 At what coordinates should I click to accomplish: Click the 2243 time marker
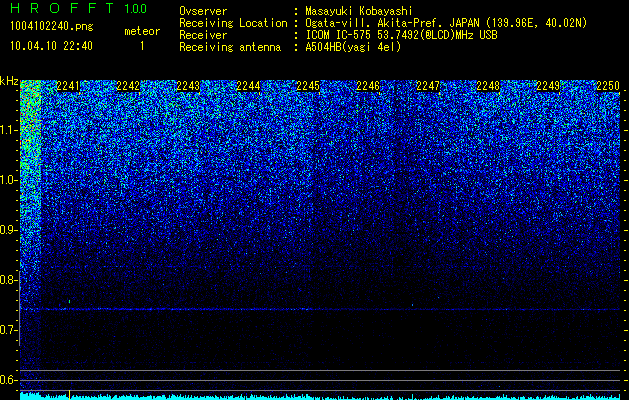click(x=188, y=86)
